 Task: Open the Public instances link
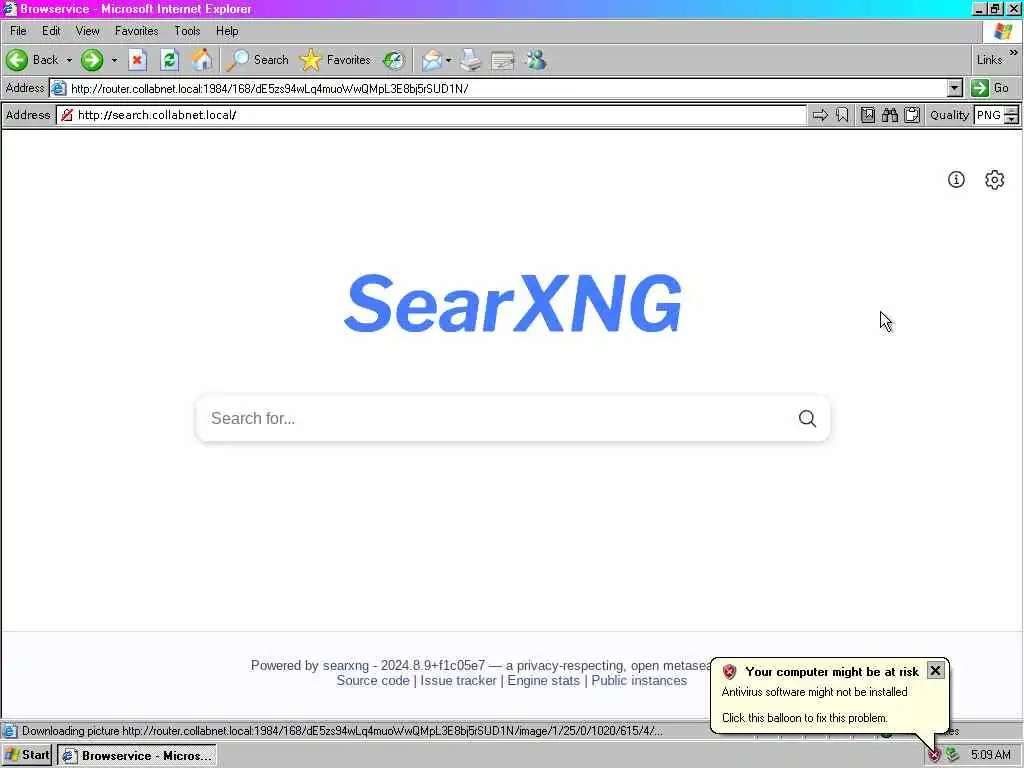click(x=639, y=680)
